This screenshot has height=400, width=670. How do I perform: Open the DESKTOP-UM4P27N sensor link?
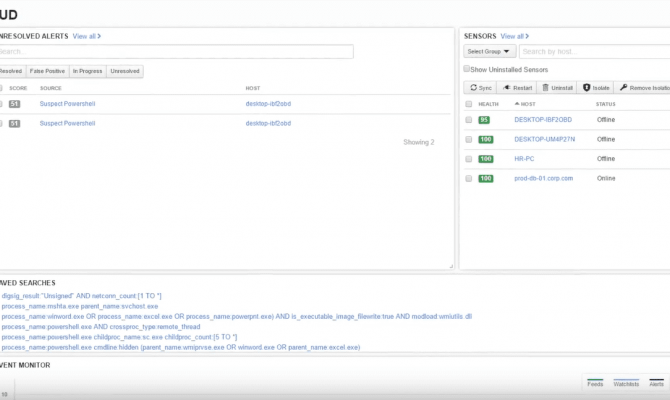(545, 139)
